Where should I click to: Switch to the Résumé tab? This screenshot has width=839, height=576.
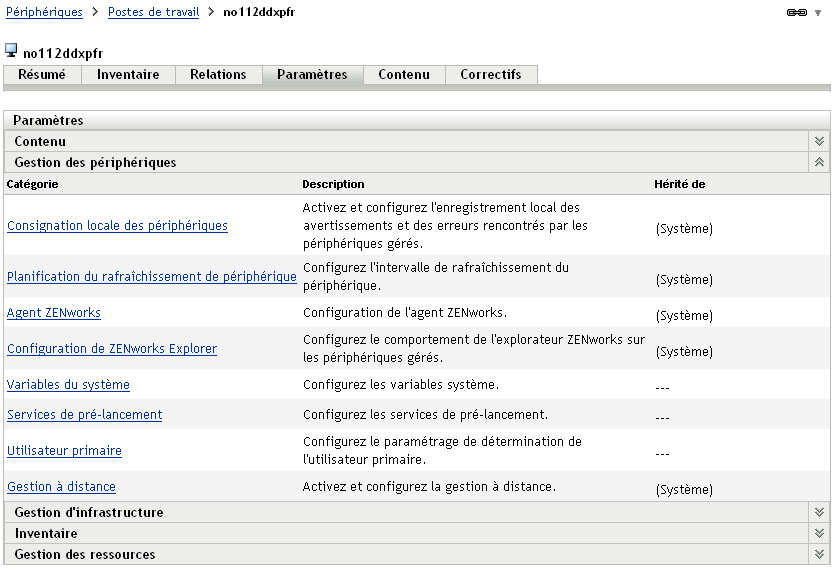(42, 75)
